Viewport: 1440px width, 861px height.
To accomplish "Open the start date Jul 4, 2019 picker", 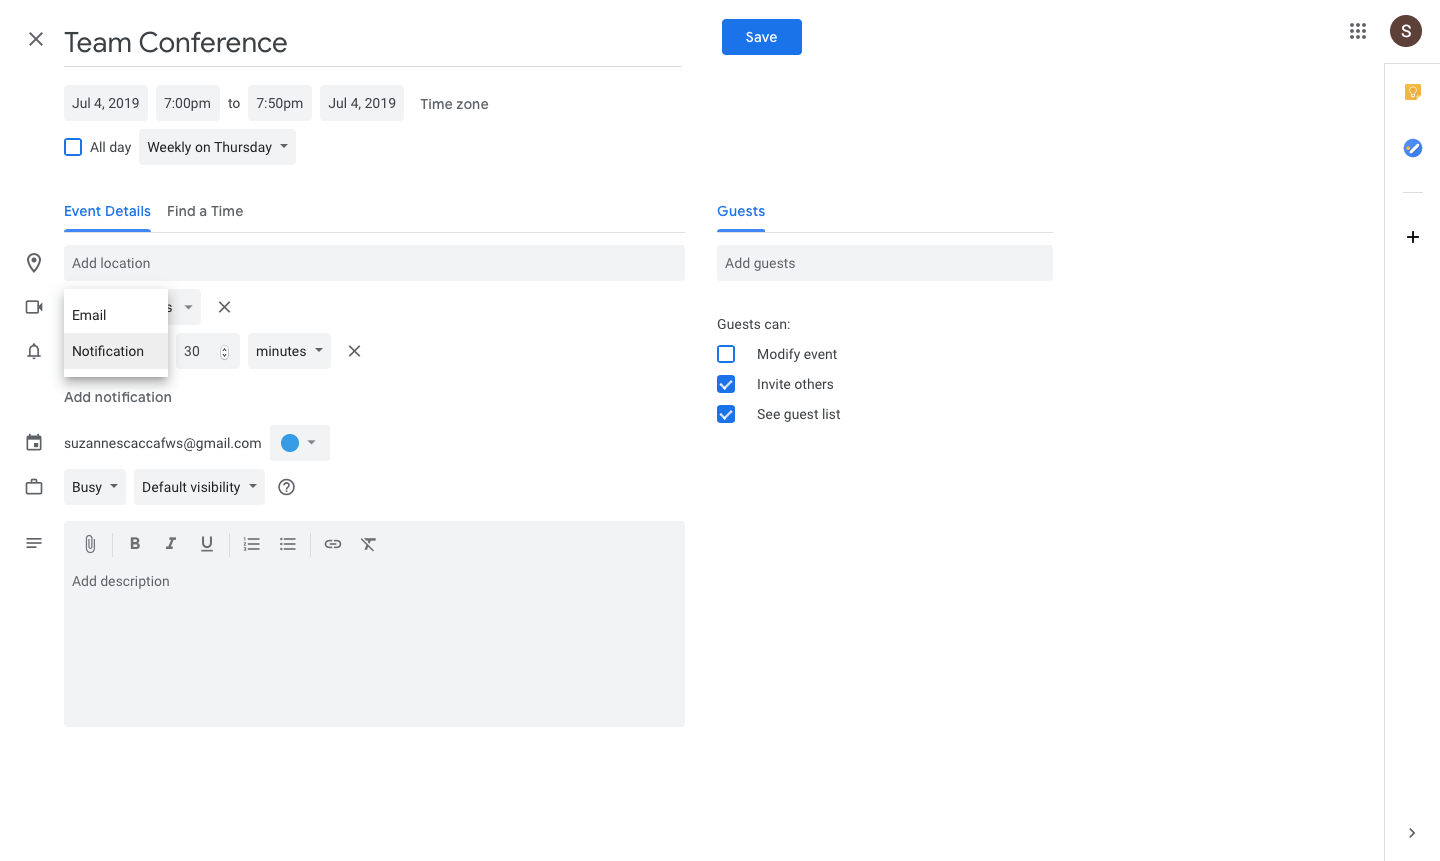I will 106,103.
